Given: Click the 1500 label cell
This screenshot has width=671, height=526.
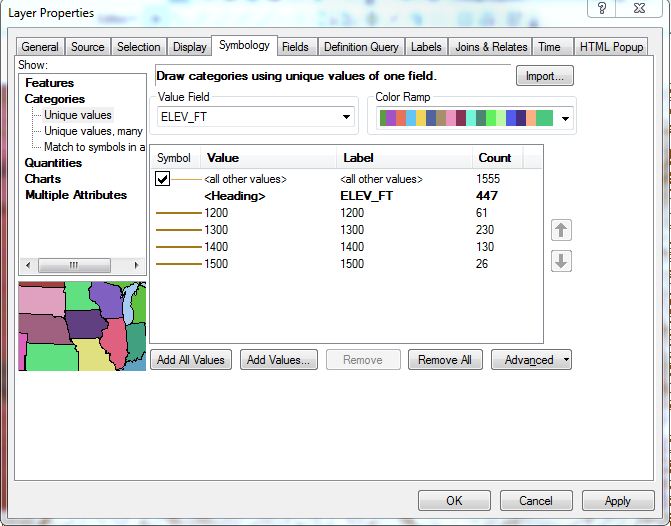Looking at the screenshot, I should click(352, 264).
